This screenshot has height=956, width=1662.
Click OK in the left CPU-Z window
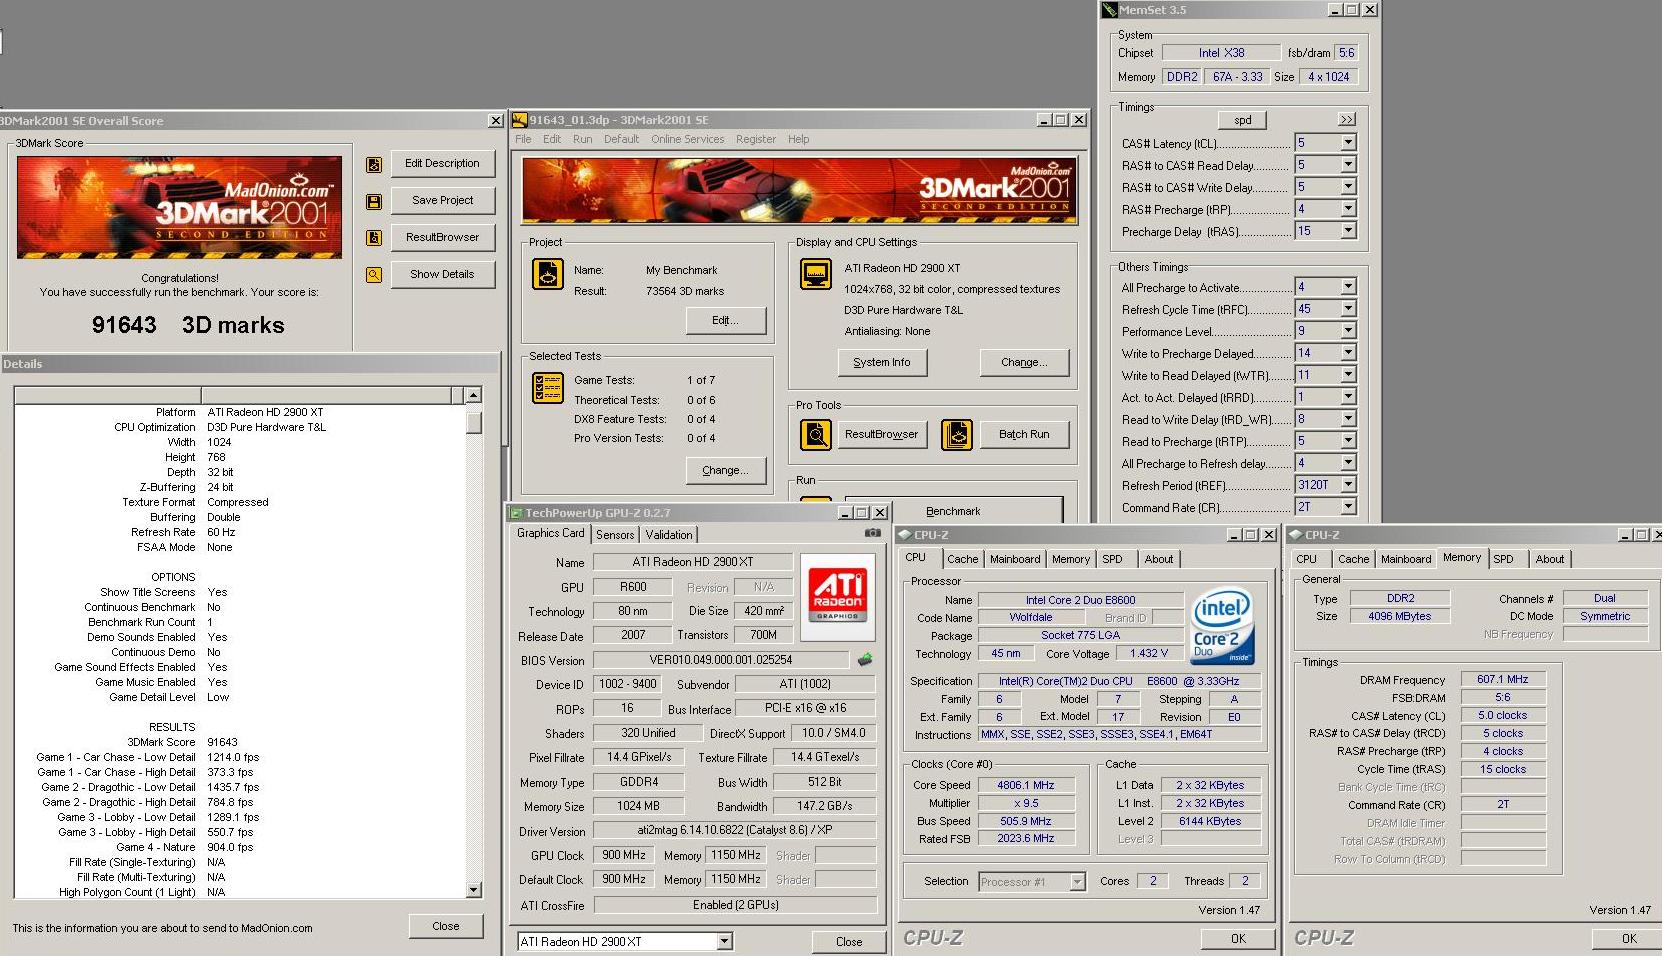(x=1238, y=939)
